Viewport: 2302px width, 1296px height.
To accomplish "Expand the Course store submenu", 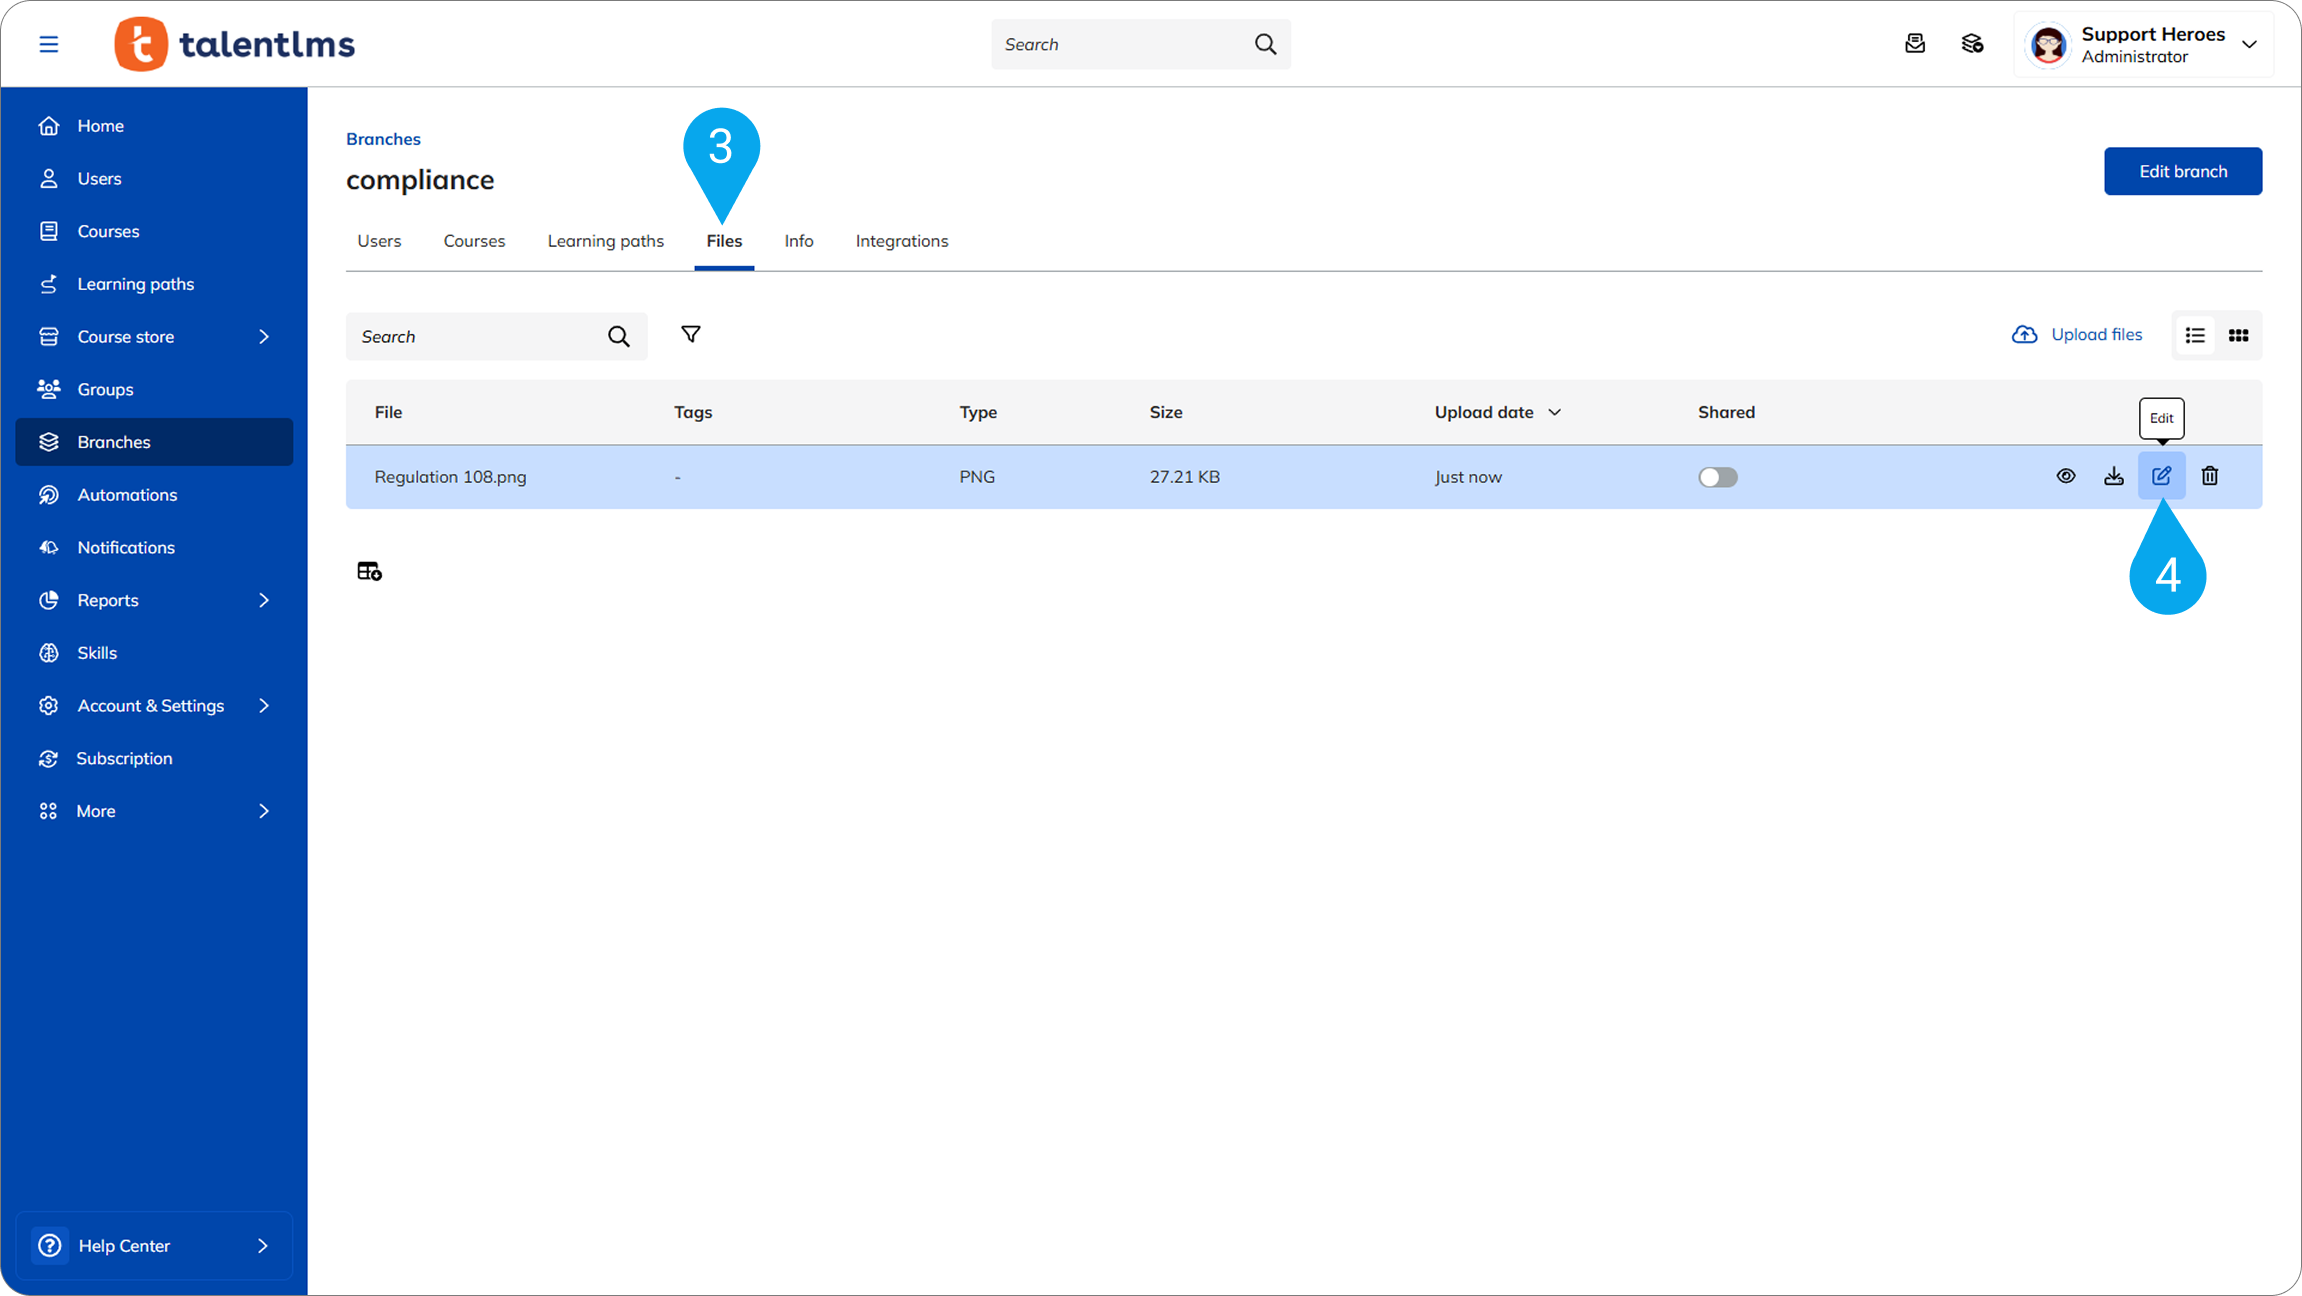I will pyautogui.click(x=264, y=337).
